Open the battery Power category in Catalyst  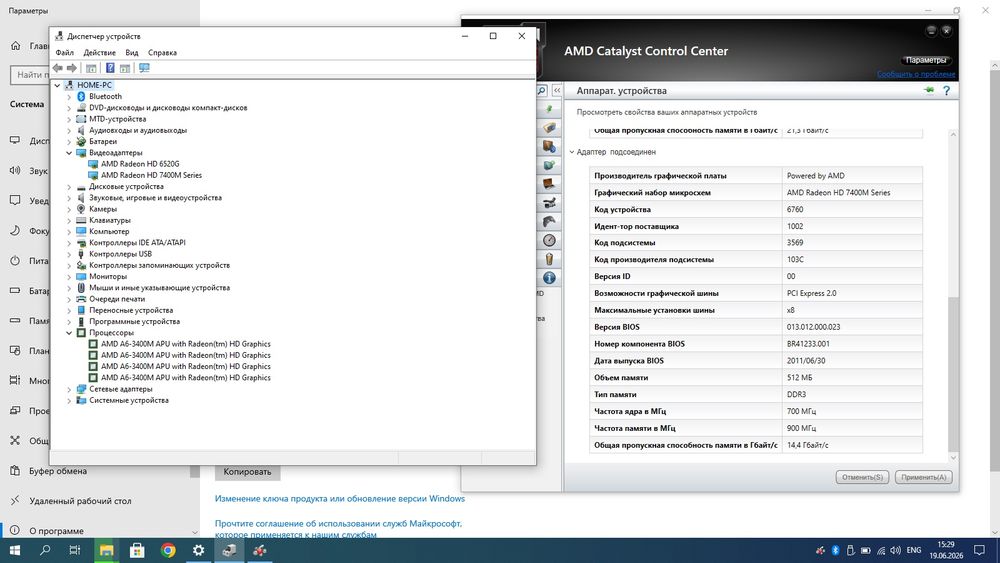click(x=549, y=259)
